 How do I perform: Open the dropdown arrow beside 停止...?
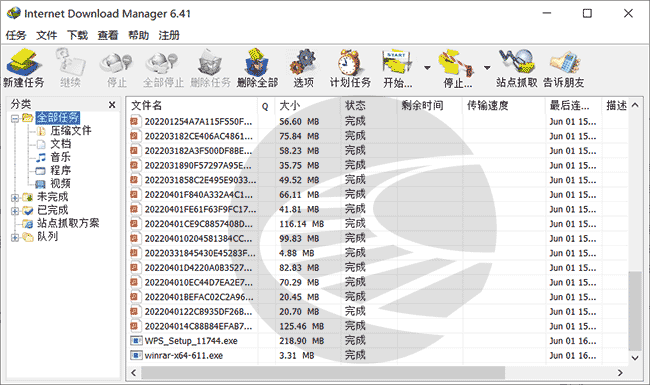tap(487, 68)
